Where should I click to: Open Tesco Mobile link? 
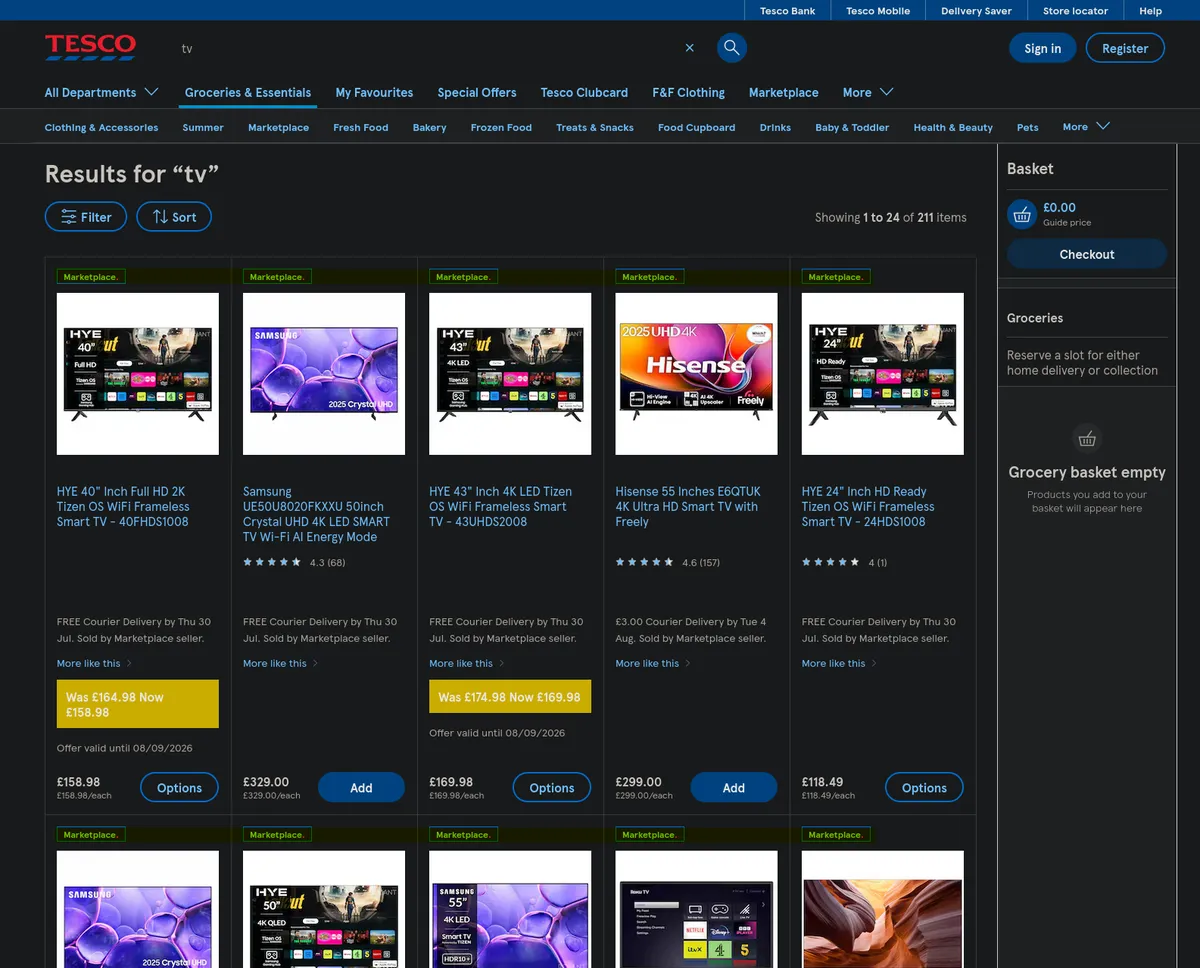pyautogui.click(x=878, y=11)
